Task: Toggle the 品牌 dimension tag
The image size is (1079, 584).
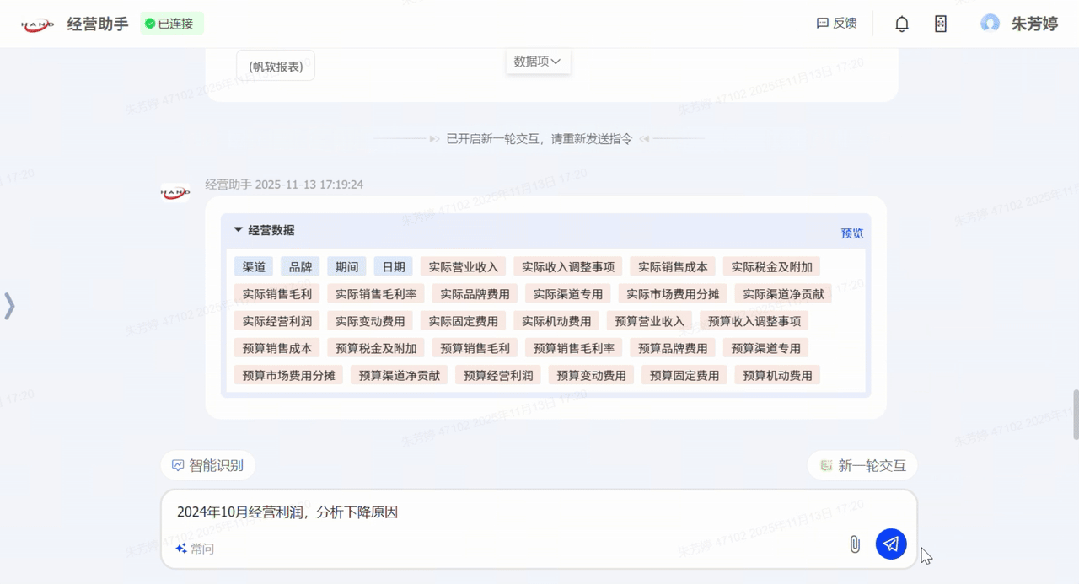Action: click(x=300, y=267)
